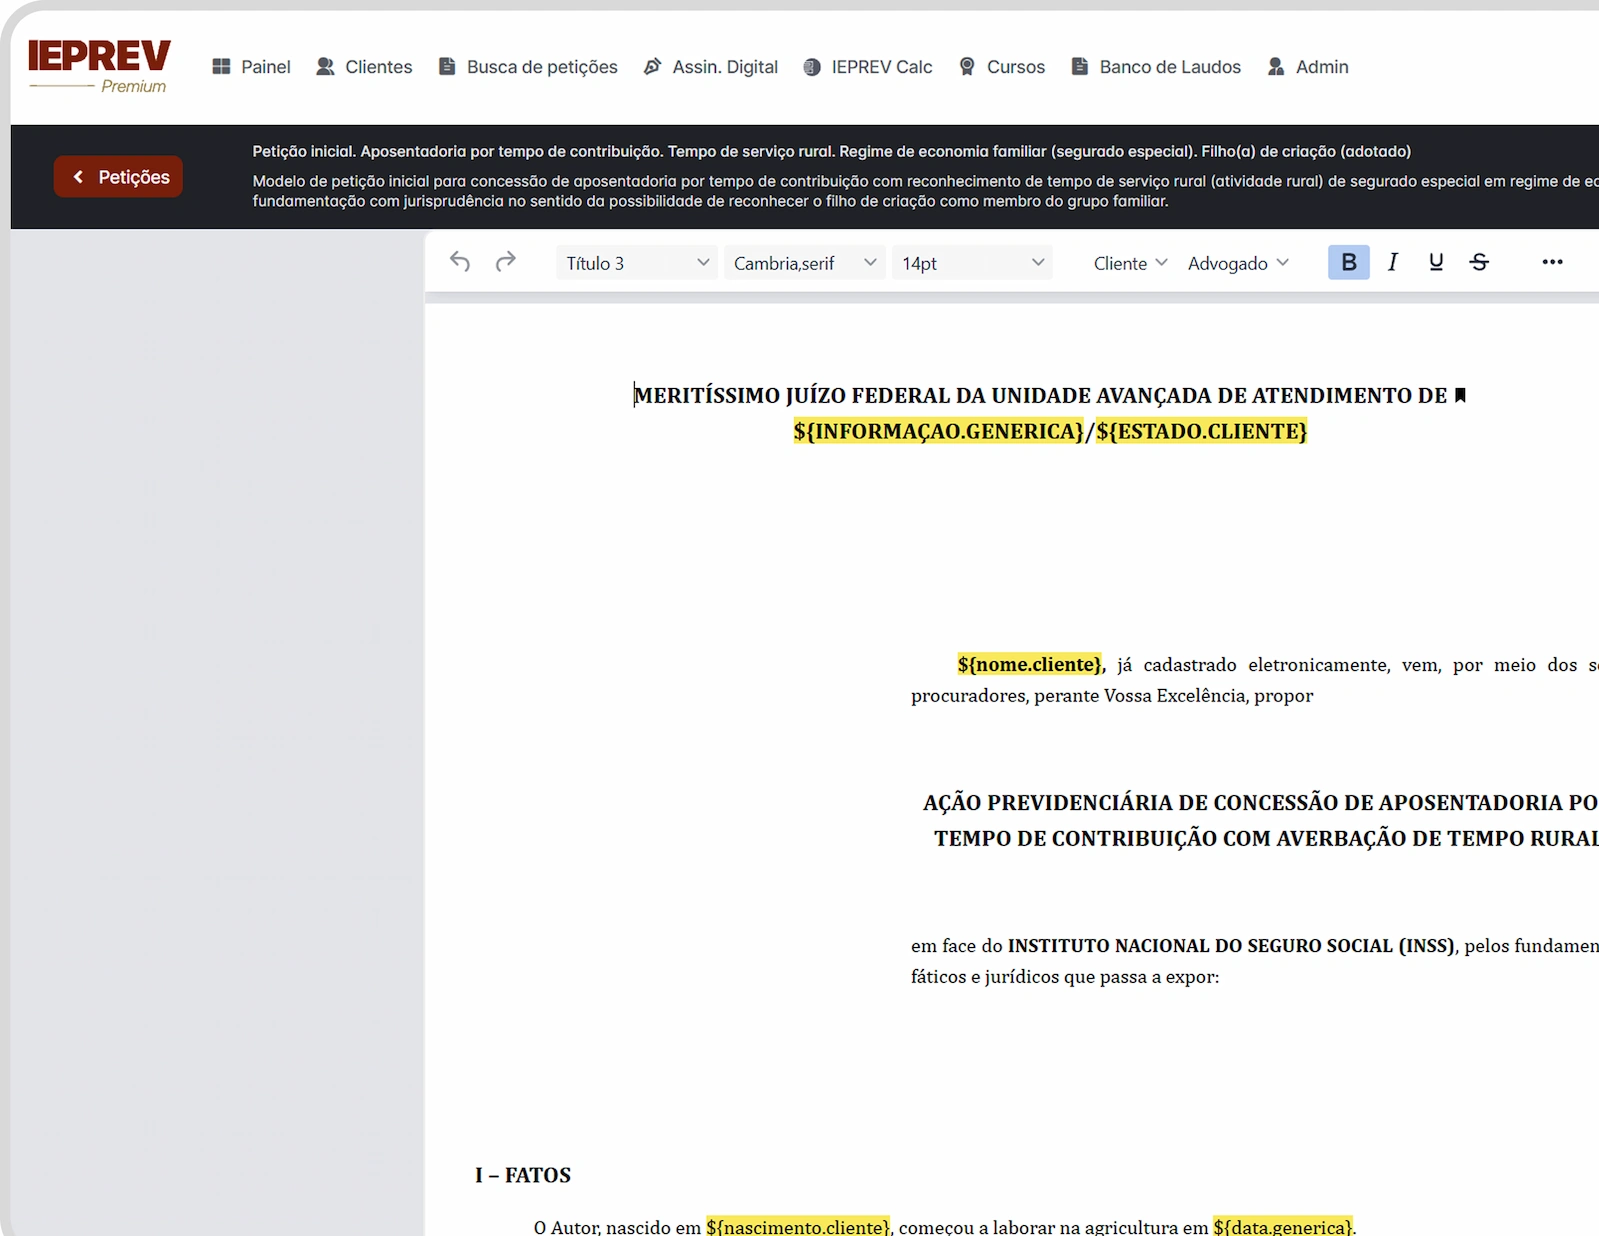Click the 'Modelo de petição inicial' description text

(925, 191)
